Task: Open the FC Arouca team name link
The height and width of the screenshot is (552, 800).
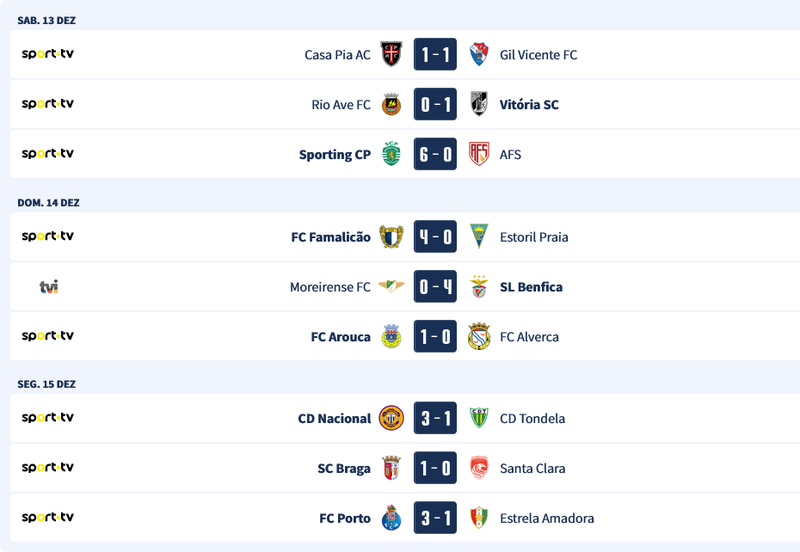Action: [x=341, y=337]
